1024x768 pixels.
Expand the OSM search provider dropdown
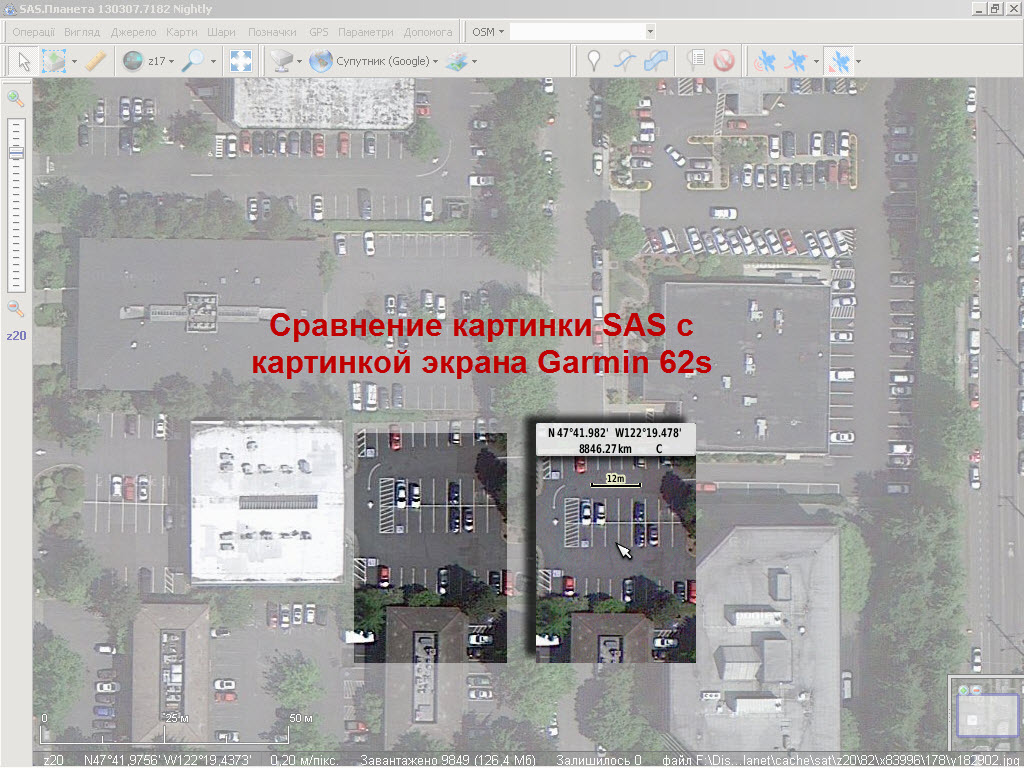point(488,32)
